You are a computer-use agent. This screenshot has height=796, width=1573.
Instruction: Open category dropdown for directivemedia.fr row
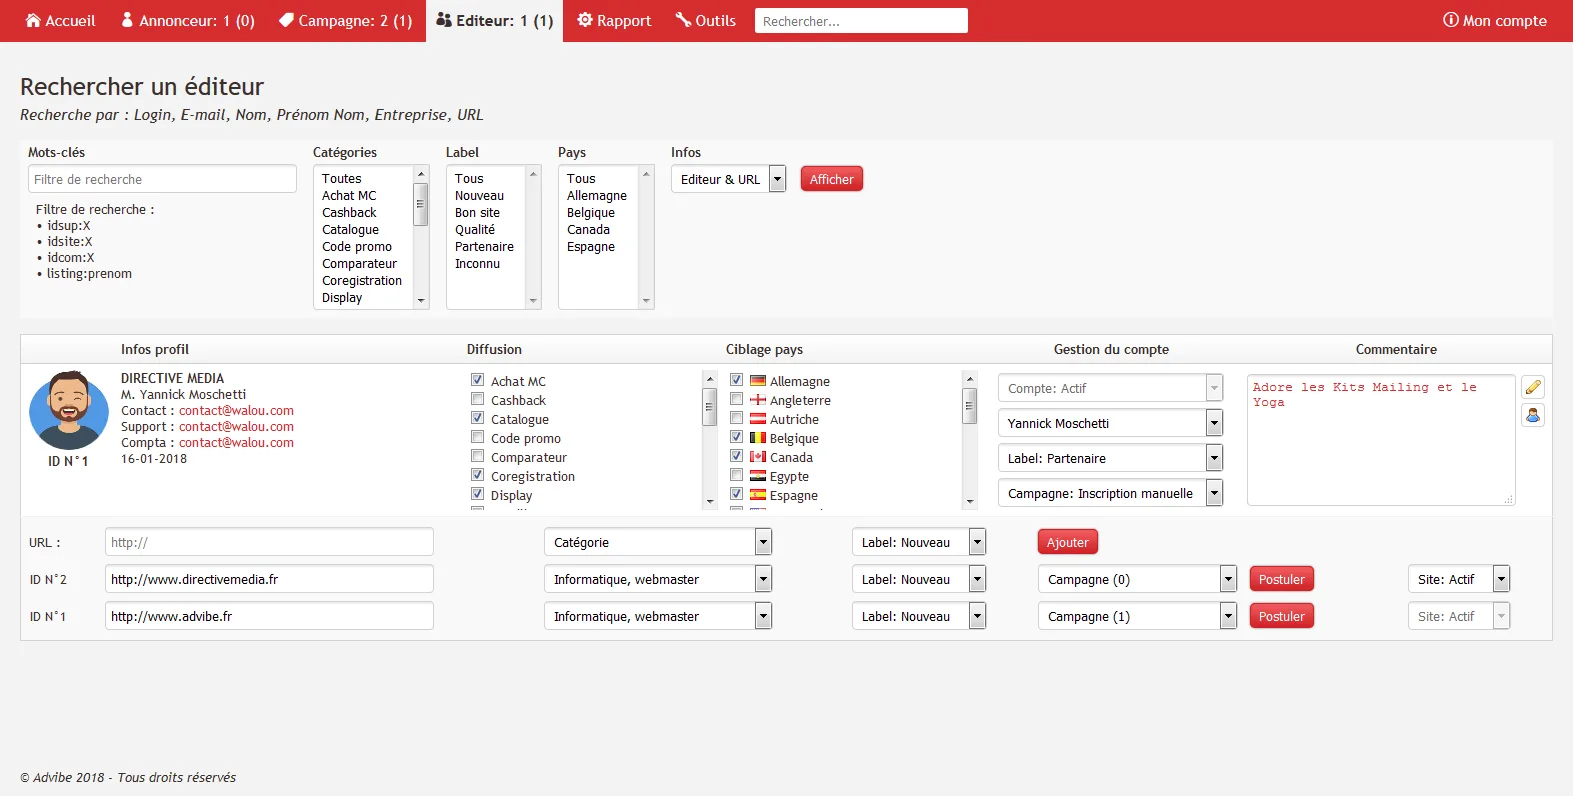pyautogui.click(x=658, y=579)
